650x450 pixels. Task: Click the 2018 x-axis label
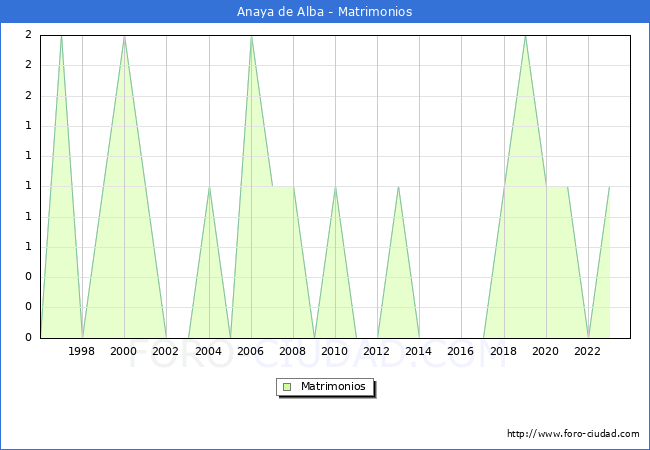click(503, 351)
